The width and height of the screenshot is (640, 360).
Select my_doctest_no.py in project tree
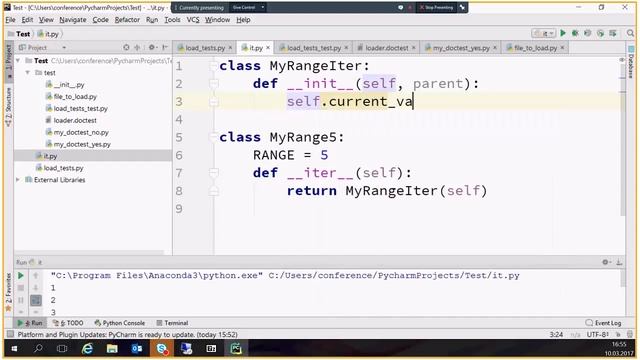[x=77, y=132]
